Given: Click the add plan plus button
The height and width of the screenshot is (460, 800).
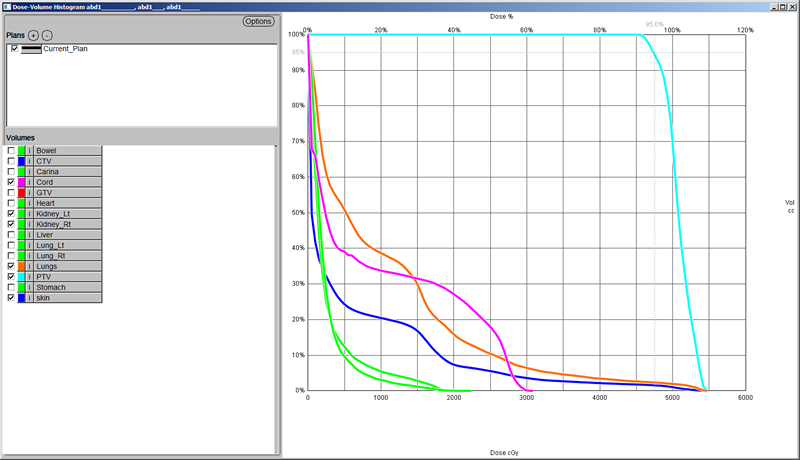Looking at the screenshot, I should (34, 35).
